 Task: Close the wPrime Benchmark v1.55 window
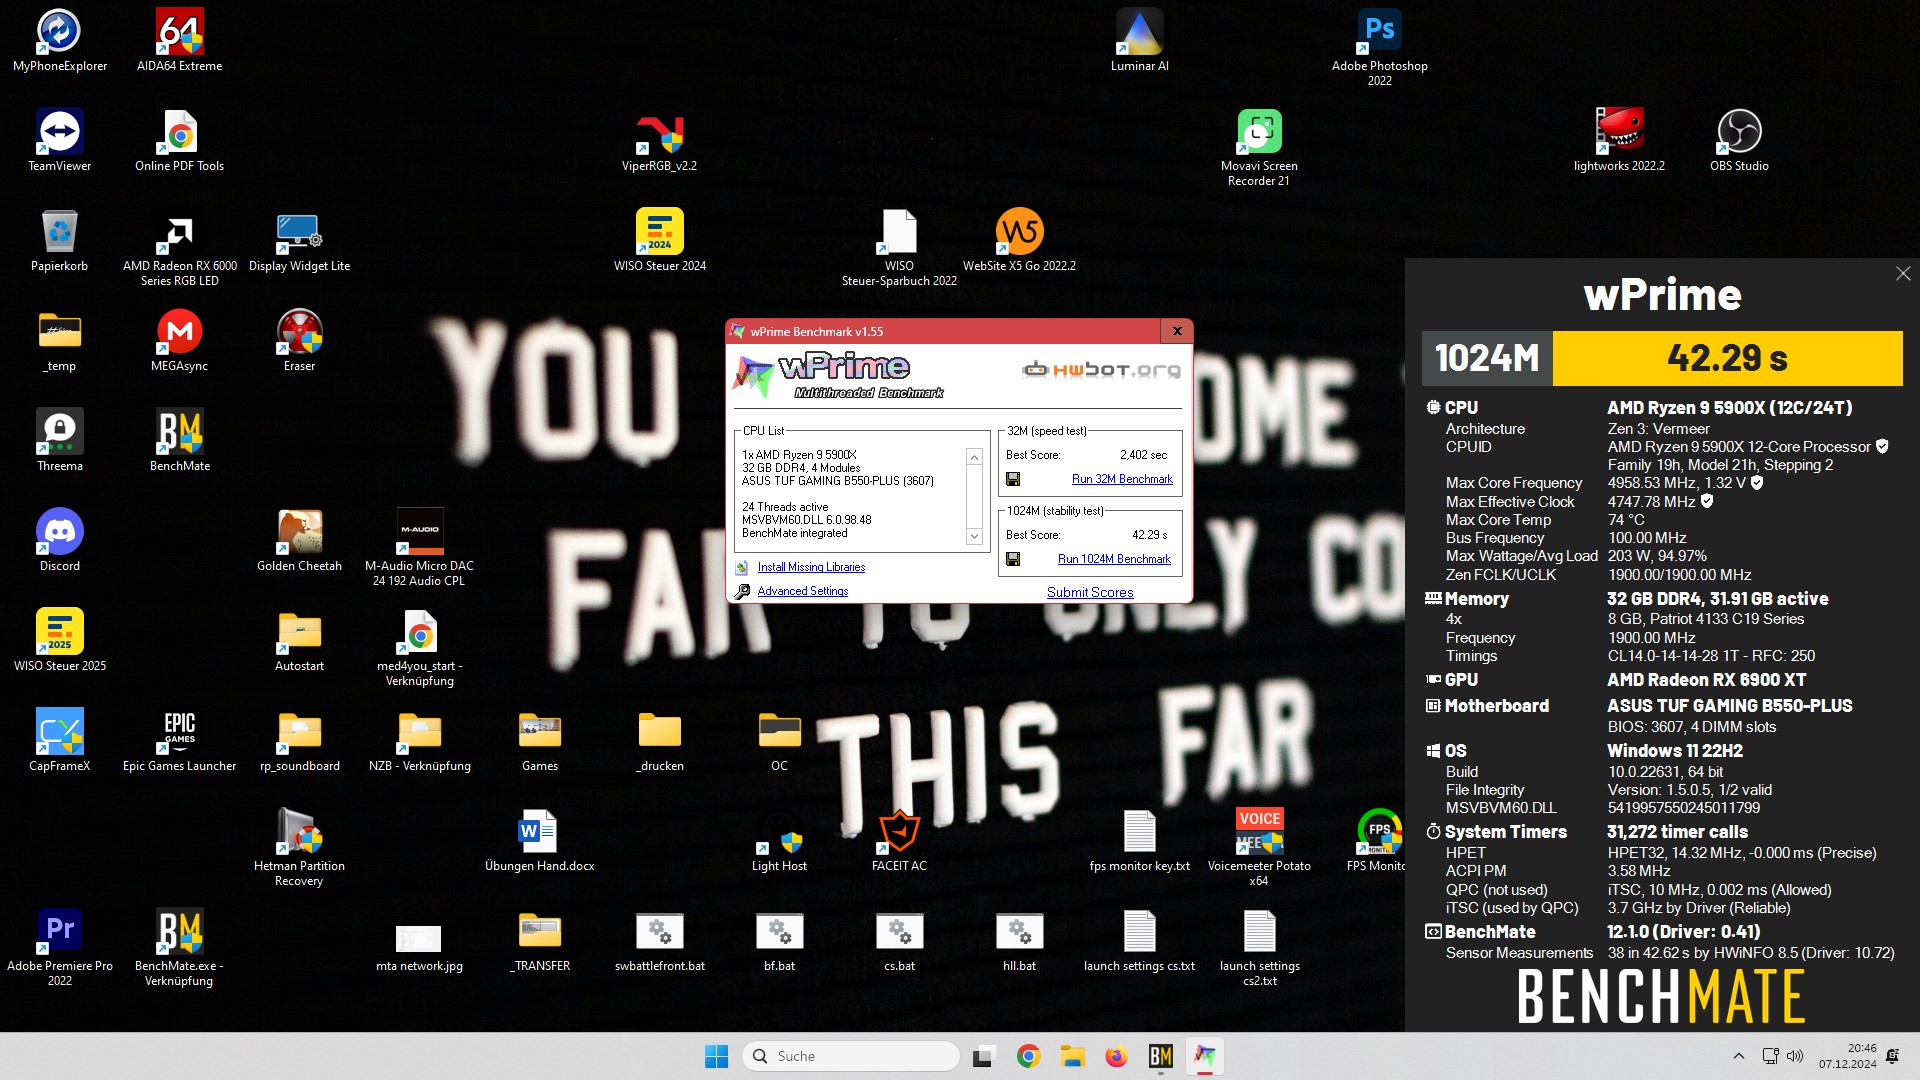(1177, 331)
